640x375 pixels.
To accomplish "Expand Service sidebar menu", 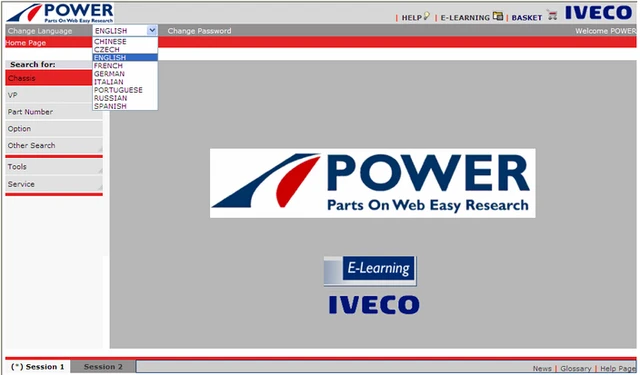I will (x=54, y=184).
